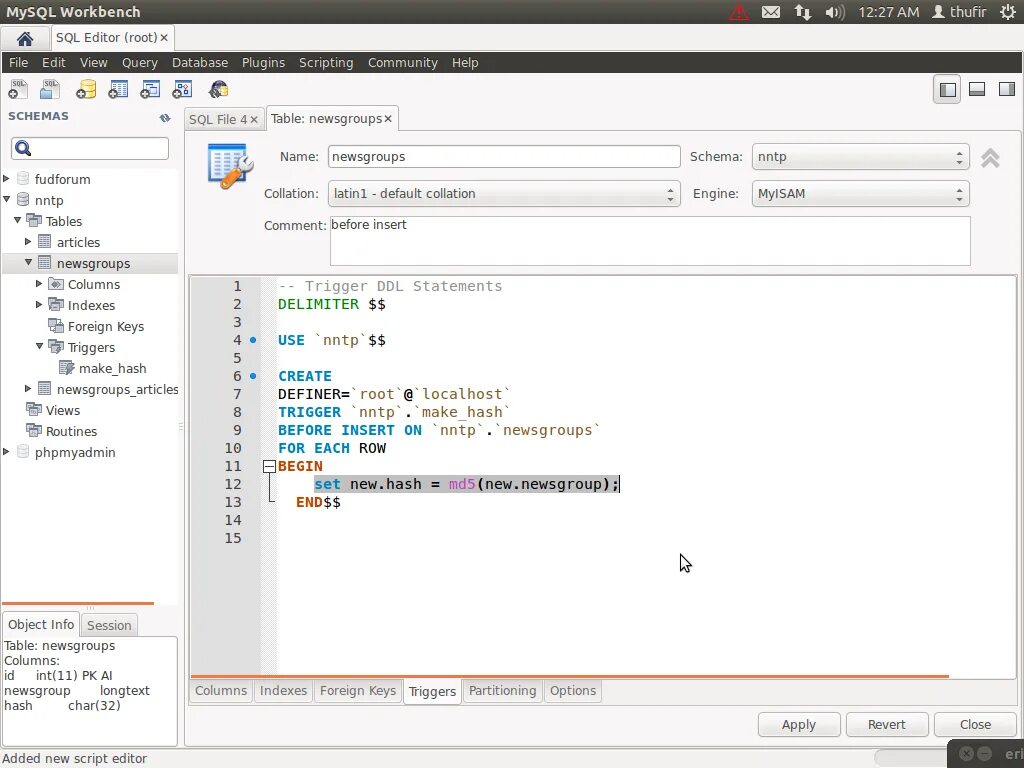Open the network indicator in top bar
This screenshot has height=768, width=1024.
tap(803, 12)
